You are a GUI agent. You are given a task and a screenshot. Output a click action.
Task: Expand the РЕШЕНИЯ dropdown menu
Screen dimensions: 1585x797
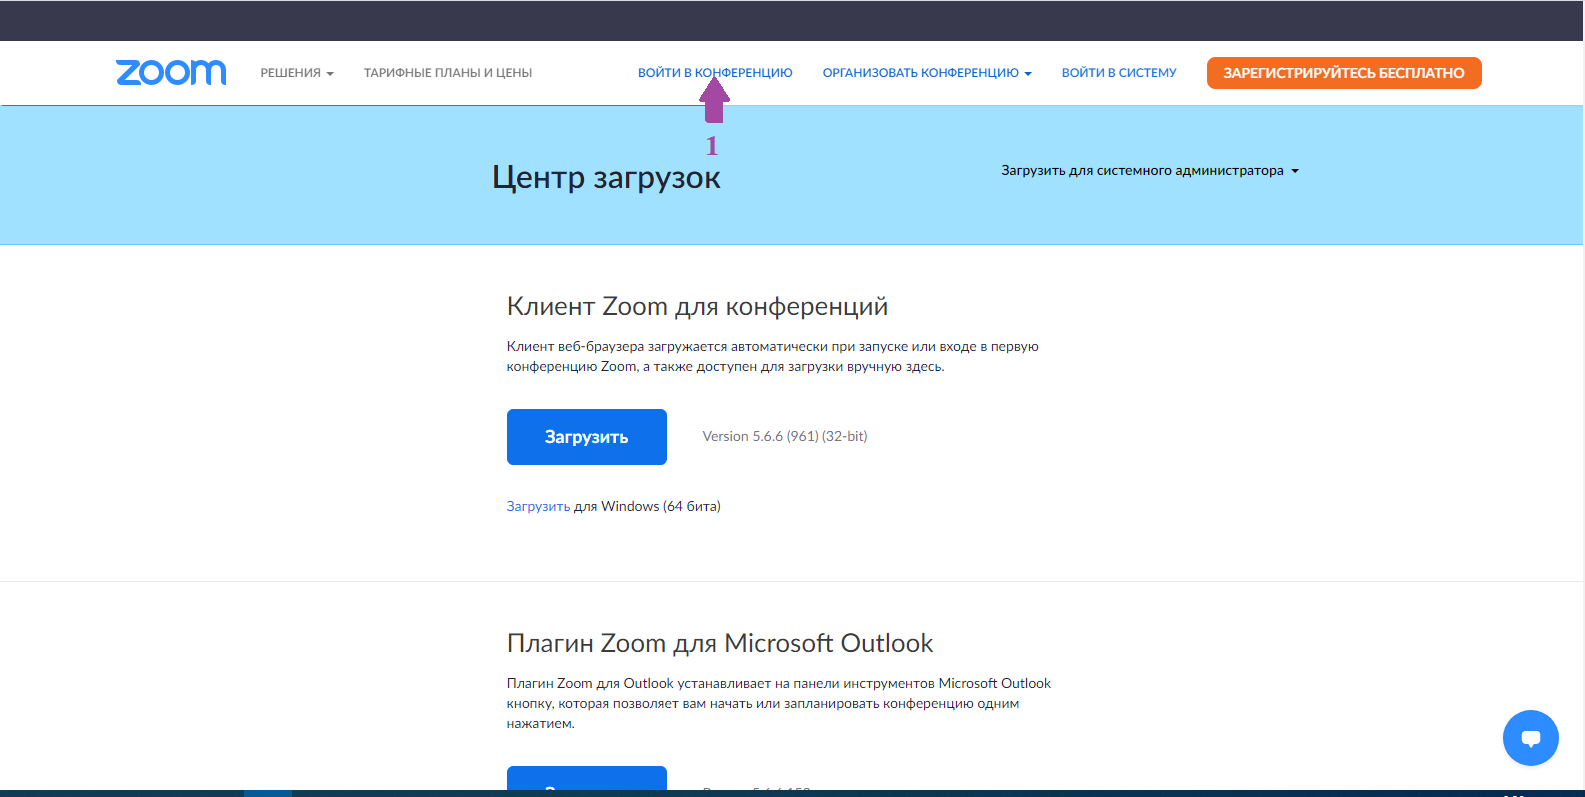click(x=297, y=73)
